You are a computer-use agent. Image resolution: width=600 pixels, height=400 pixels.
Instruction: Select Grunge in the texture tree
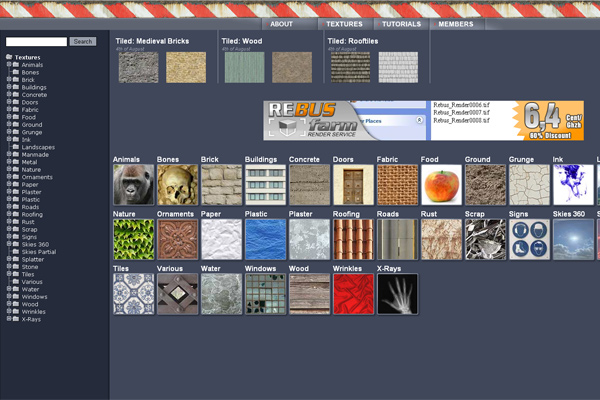click(x=32, y=132)
